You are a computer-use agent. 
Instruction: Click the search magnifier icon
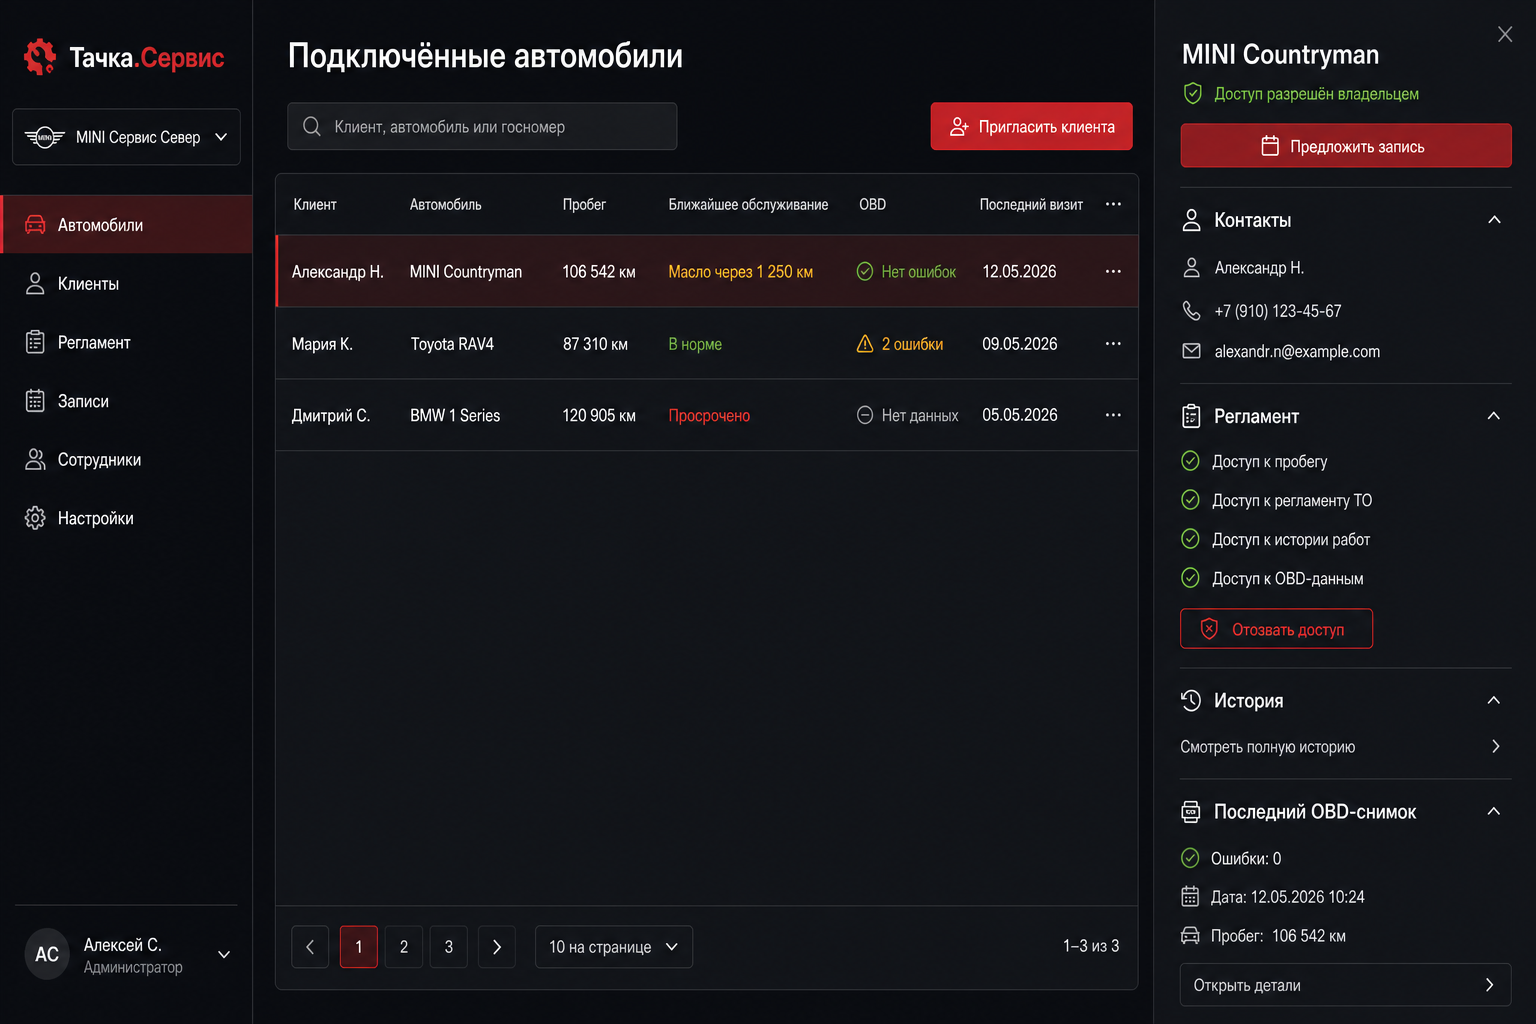coord(312,126)
